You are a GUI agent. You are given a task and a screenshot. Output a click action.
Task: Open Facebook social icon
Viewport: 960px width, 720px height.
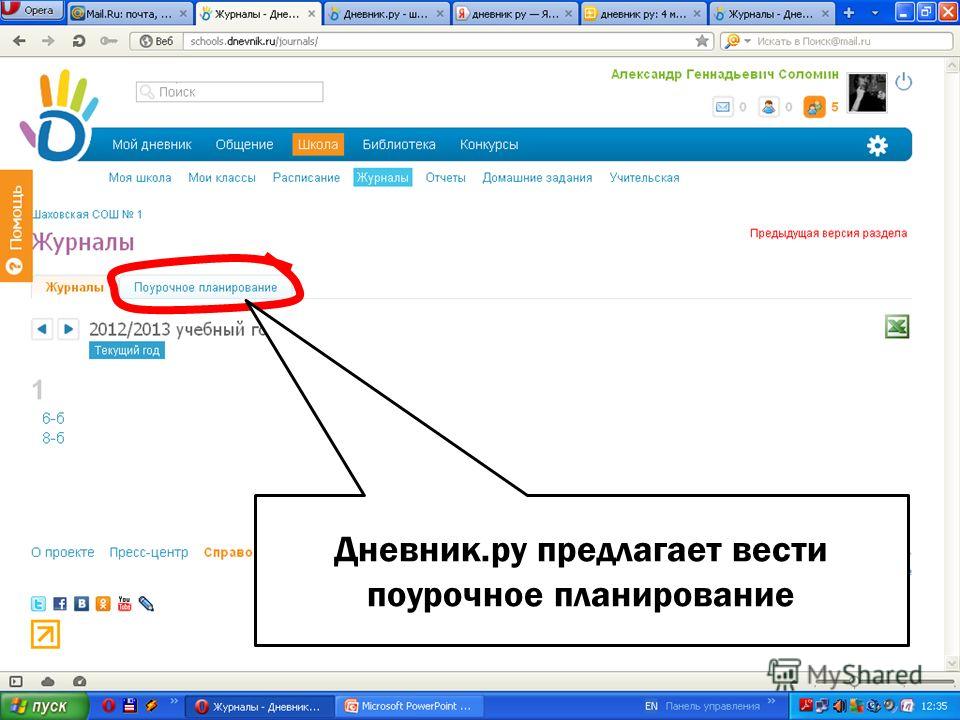60,604
